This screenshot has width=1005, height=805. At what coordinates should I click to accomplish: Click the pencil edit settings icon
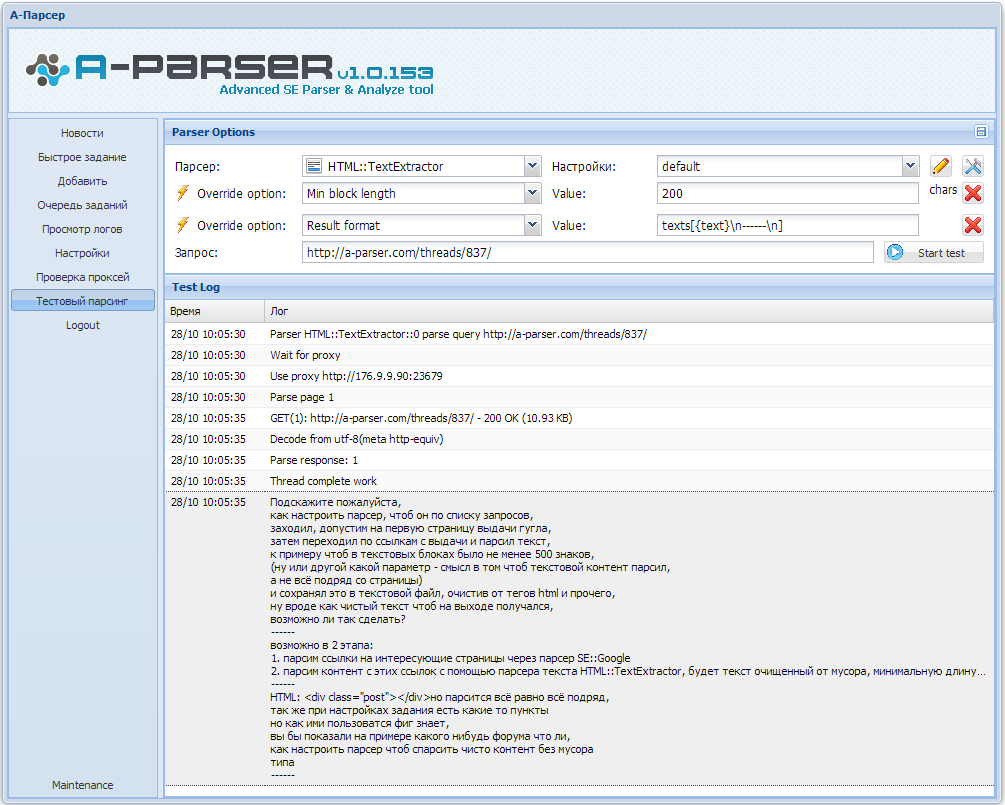click(x=940, y=167)
